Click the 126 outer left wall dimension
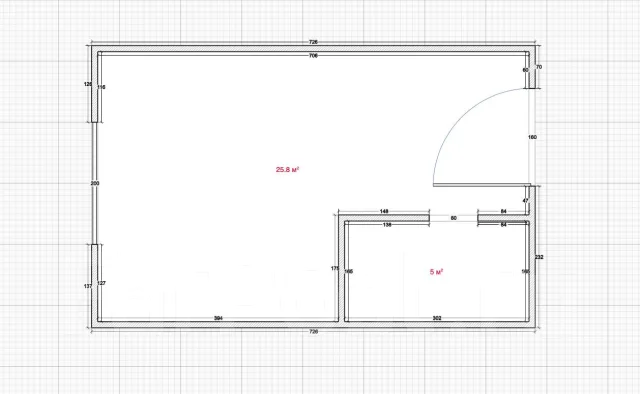This screenshot has width=640, height=394. [x=88, y=84]
